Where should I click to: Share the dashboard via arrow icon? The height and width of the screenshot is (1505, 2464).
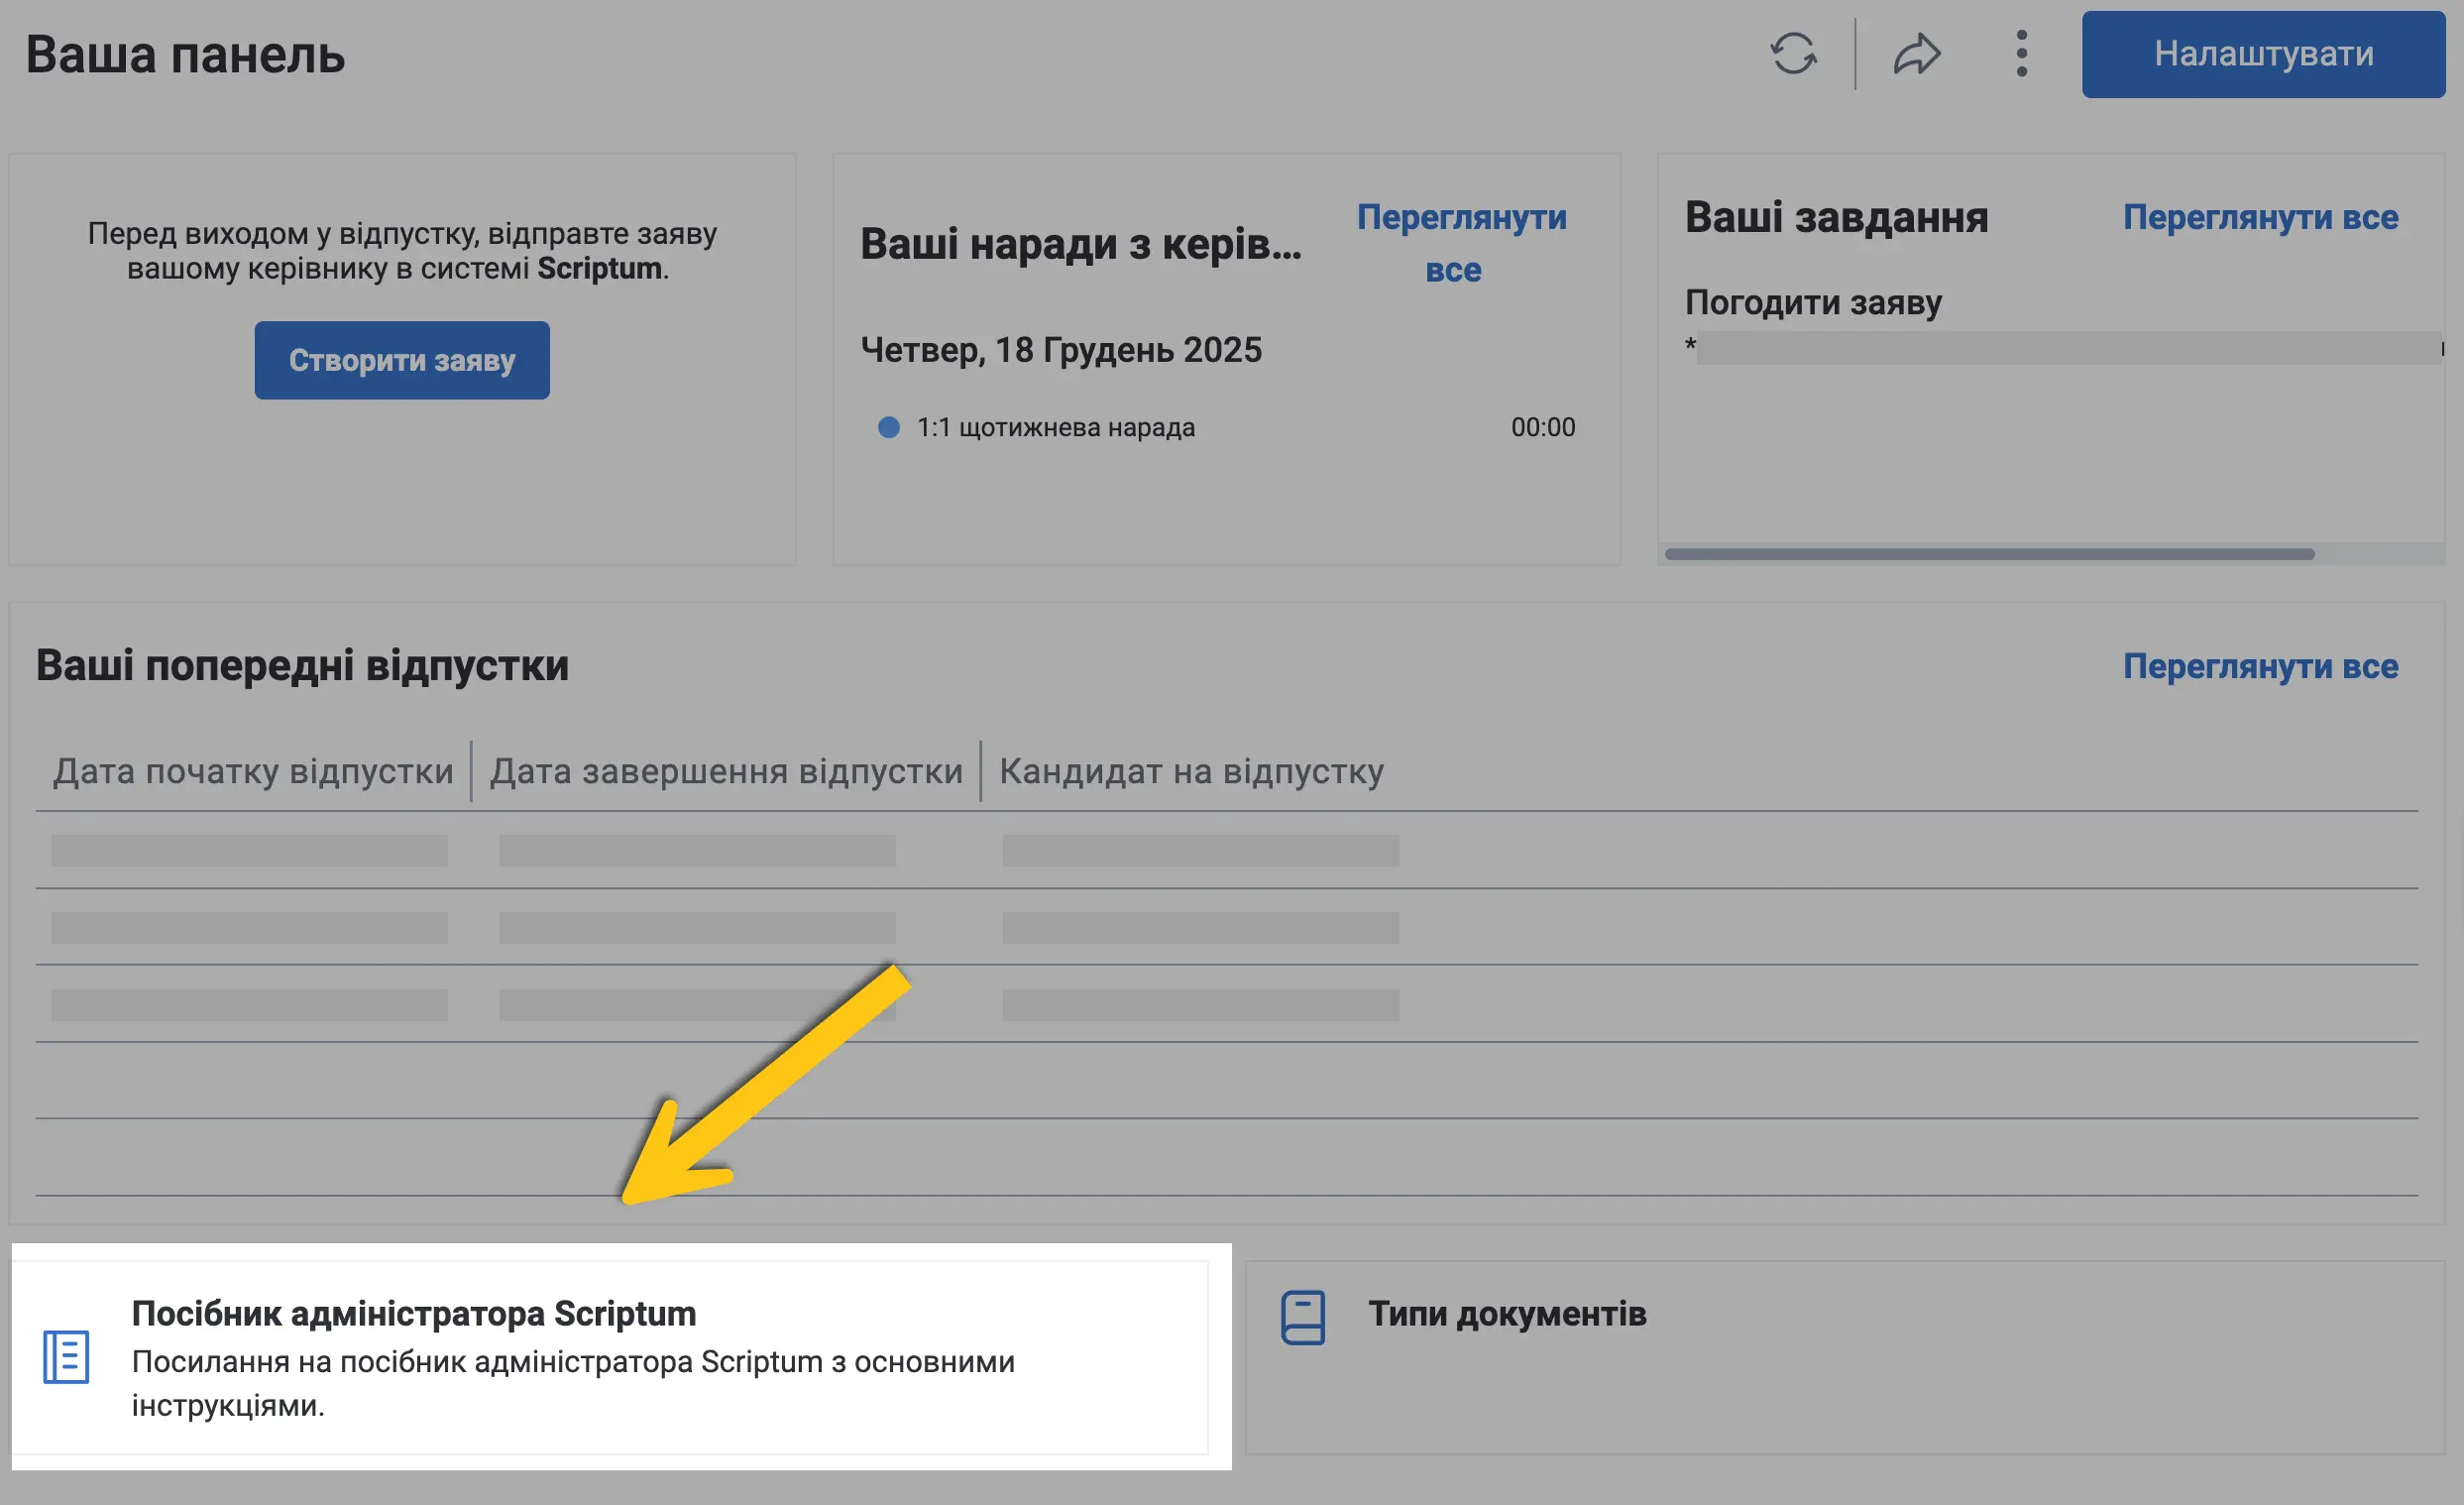1916,54
